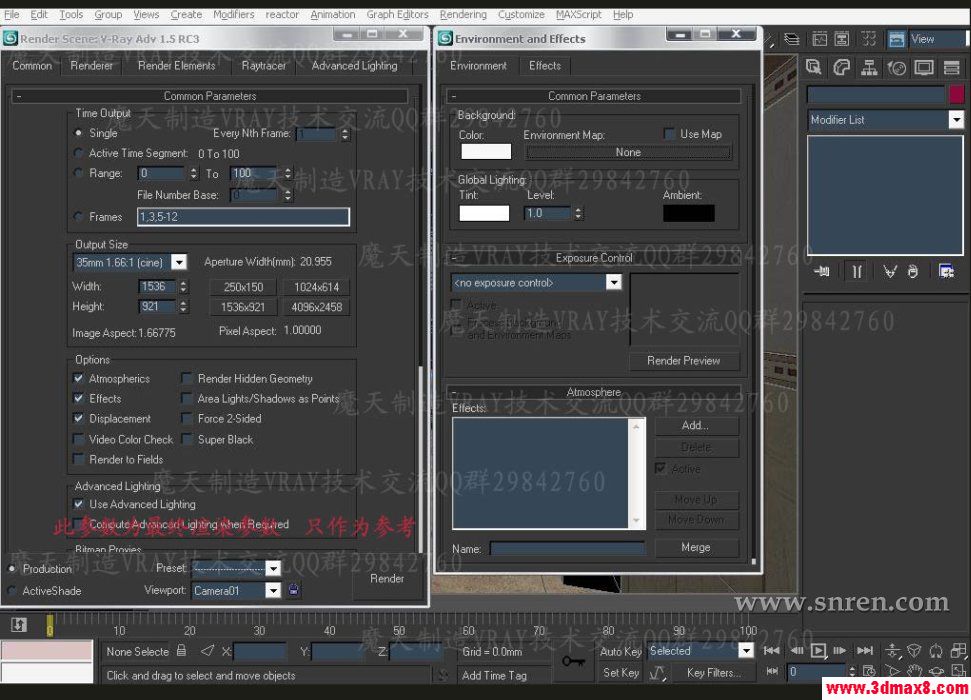Click the Global Lighting Tint swatch
The height and width of the screenshot is (700, 971).
(484, 213)
